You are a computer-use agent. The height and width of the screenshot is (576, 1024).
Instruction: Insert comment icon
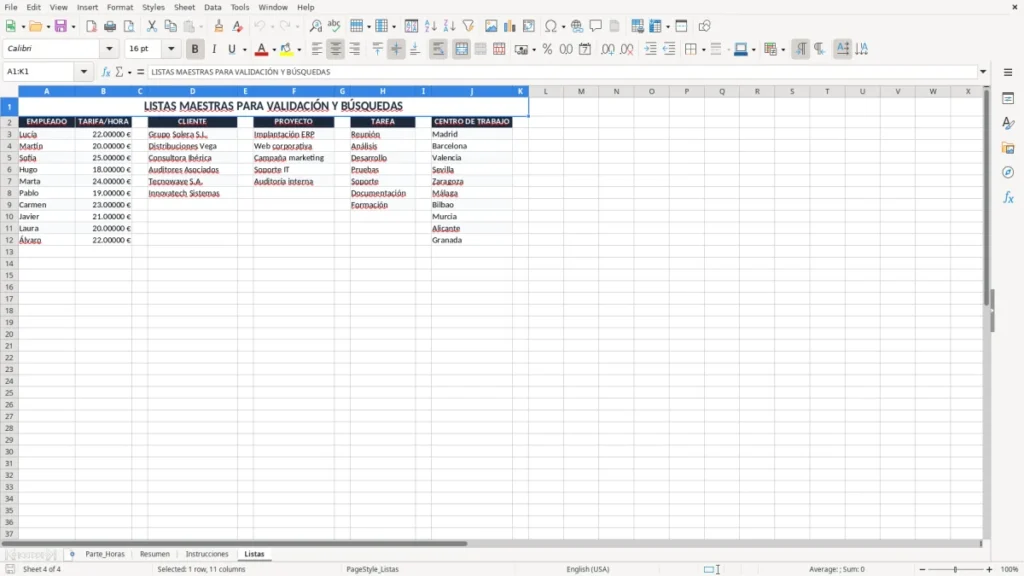(x=596, y=26)
